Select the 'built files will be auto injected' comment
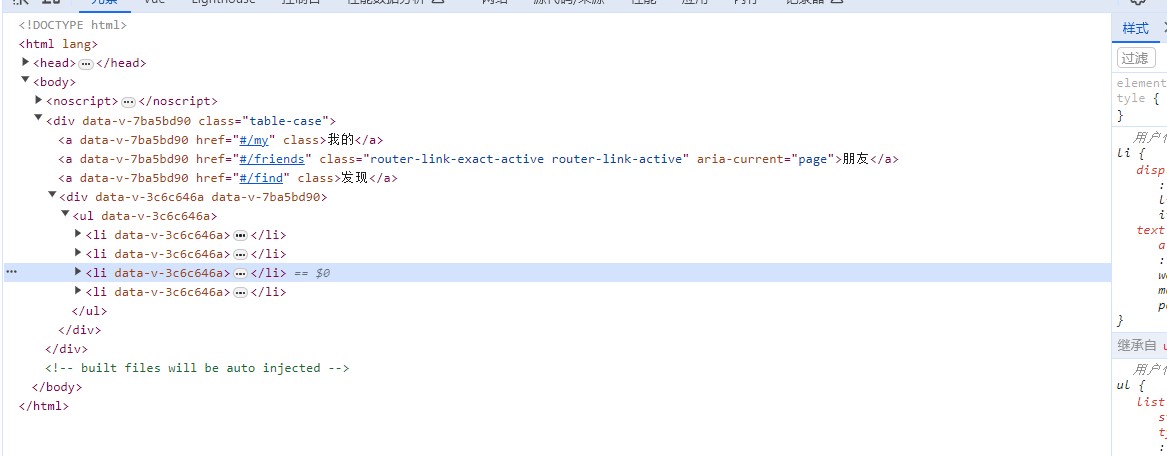 point(197,368)
